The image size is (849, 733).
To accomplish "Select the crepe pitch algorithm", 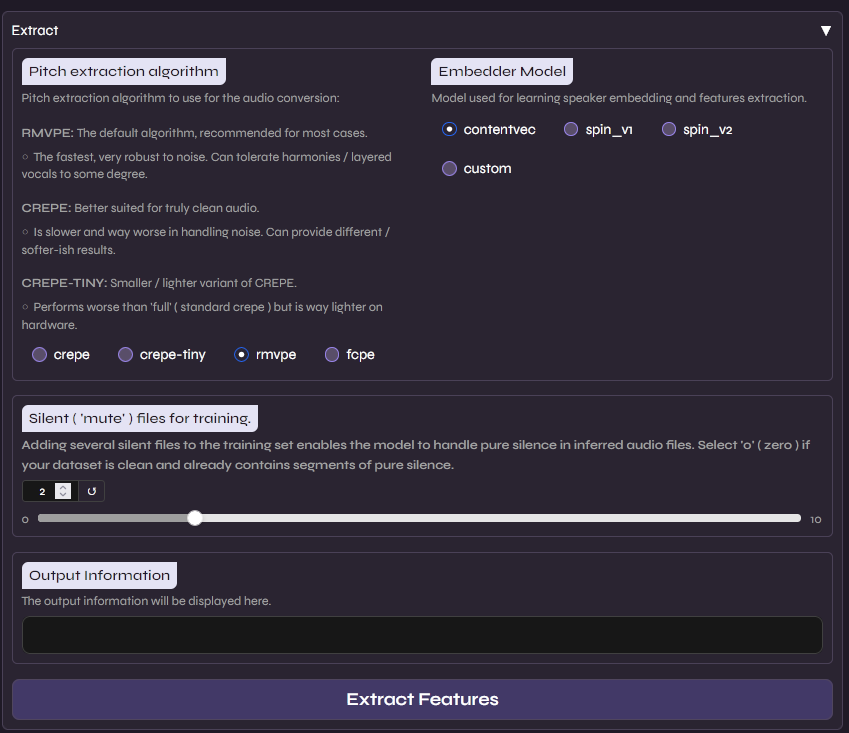I will 40,355.
